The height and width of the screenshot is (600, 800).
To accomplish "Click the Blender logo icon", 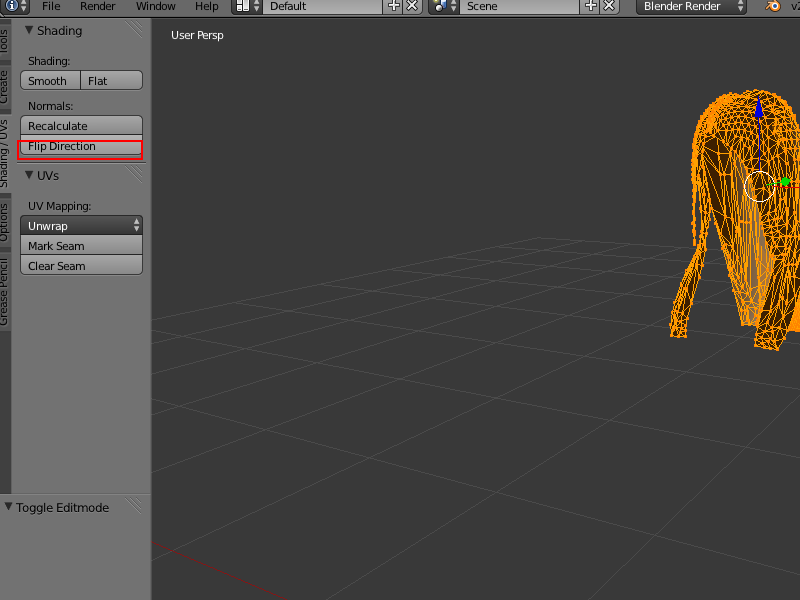I will tap(773, 6).
